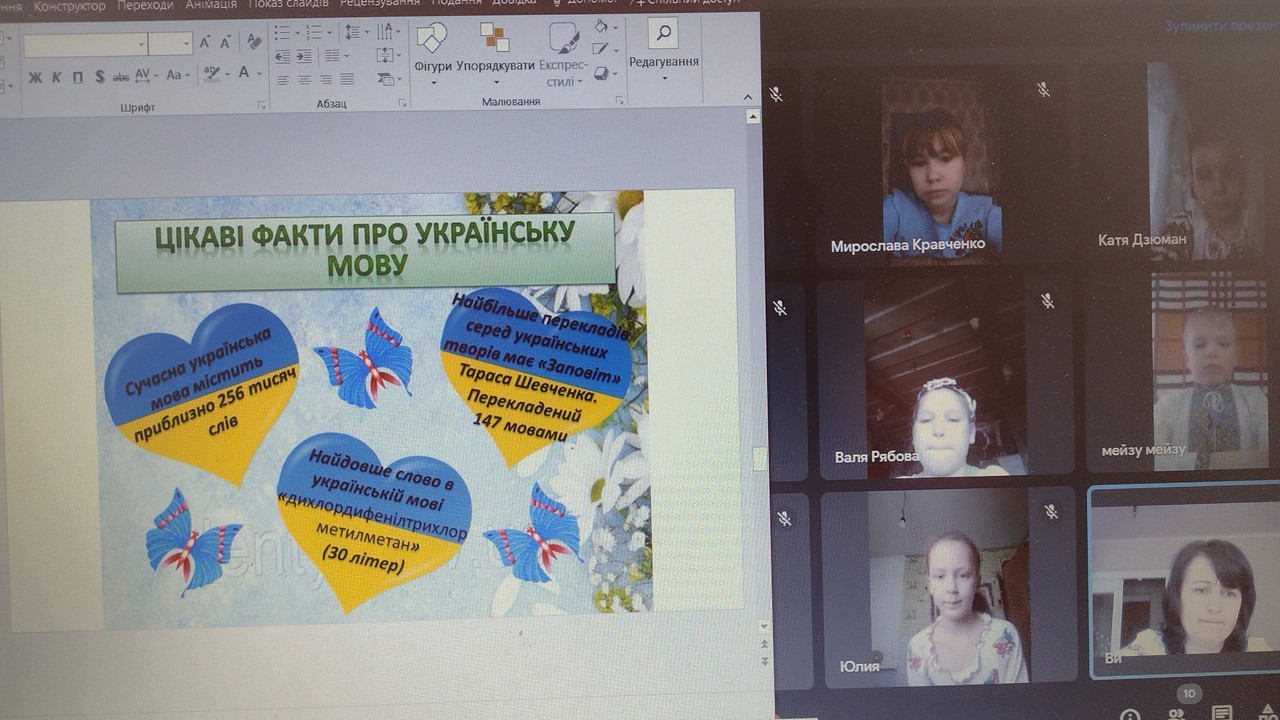Viewport: 1280px width, 720px height.
Task: Center align paragraph text
Action: tap(304, 79)
